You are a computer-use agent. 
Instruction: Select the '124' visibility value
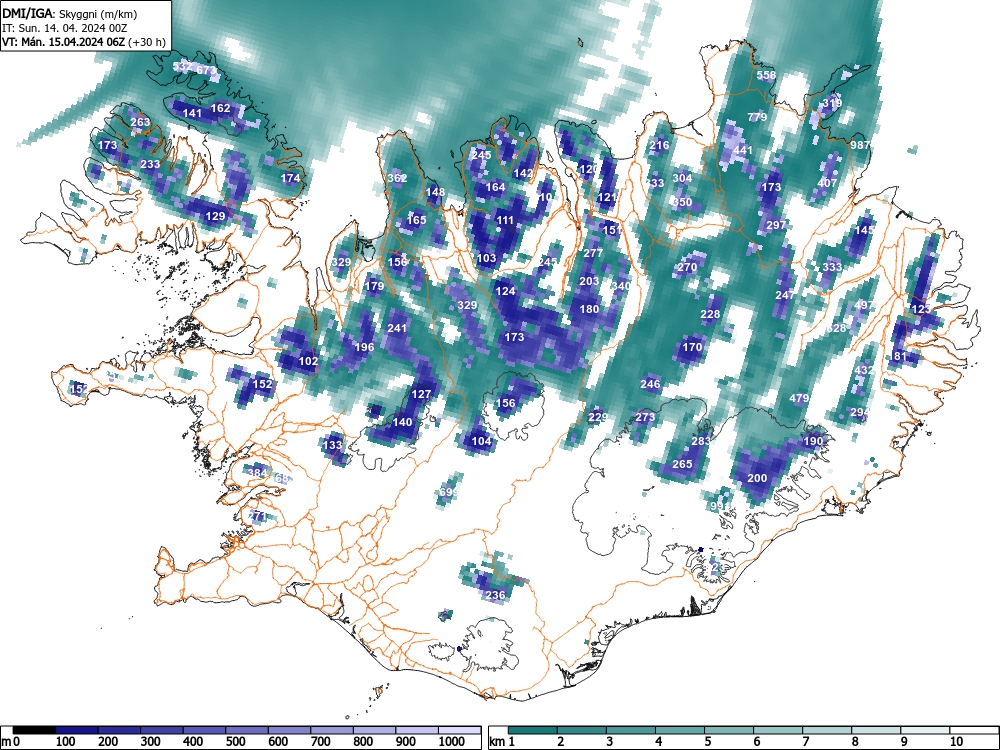[505, 291]
